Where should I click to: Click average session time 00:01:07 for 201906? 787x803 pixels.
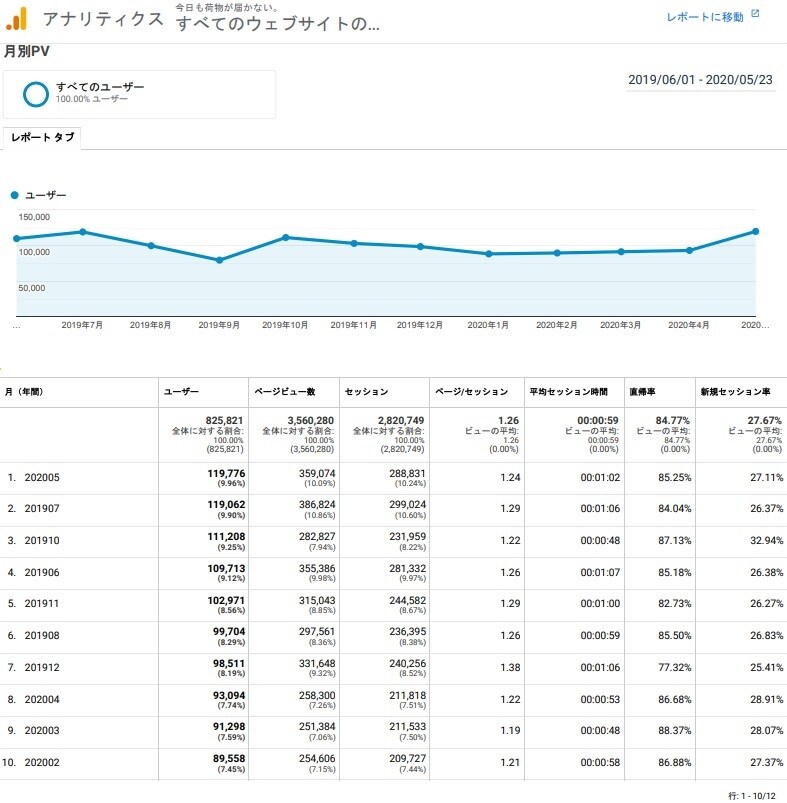pos(600,573)
